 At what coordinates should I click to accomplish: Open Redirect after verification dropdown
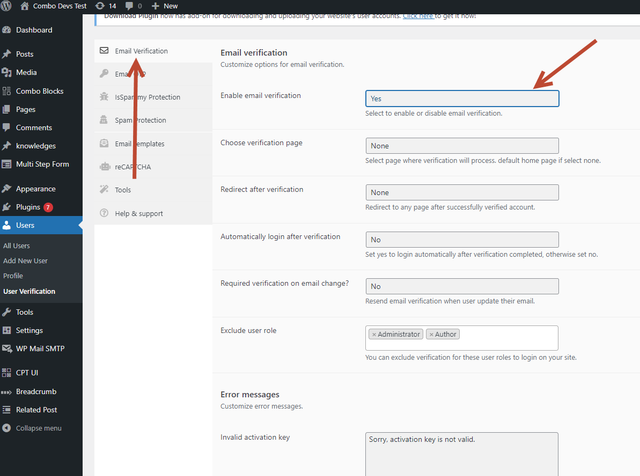point(462,192)
